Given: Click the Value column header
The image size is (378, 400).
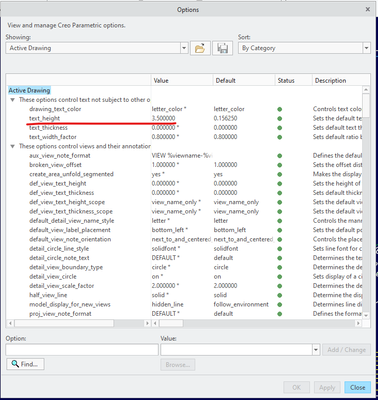Looking at the screenshot, I should click(182, 80).
